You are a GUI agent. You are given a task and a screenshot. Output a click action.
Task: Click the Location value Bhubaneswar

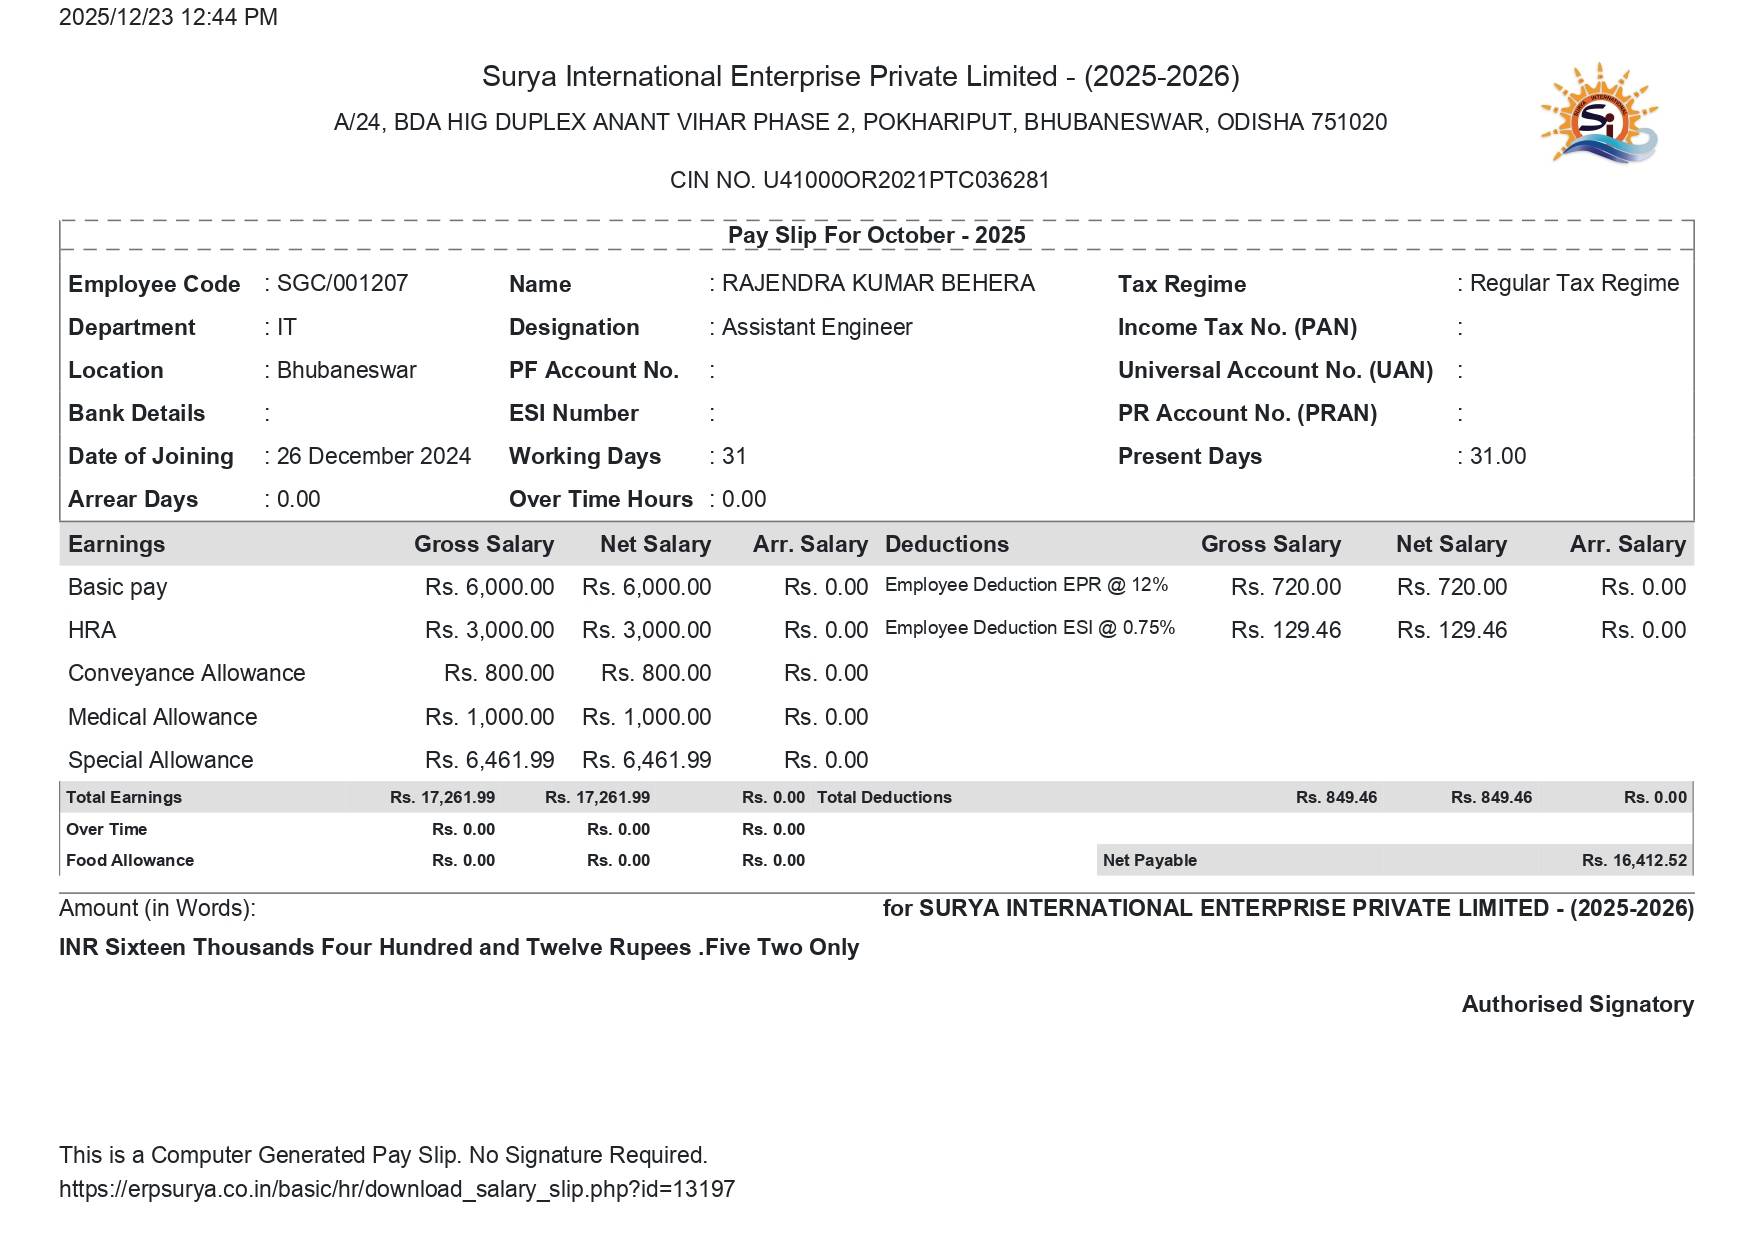point(347,370)
